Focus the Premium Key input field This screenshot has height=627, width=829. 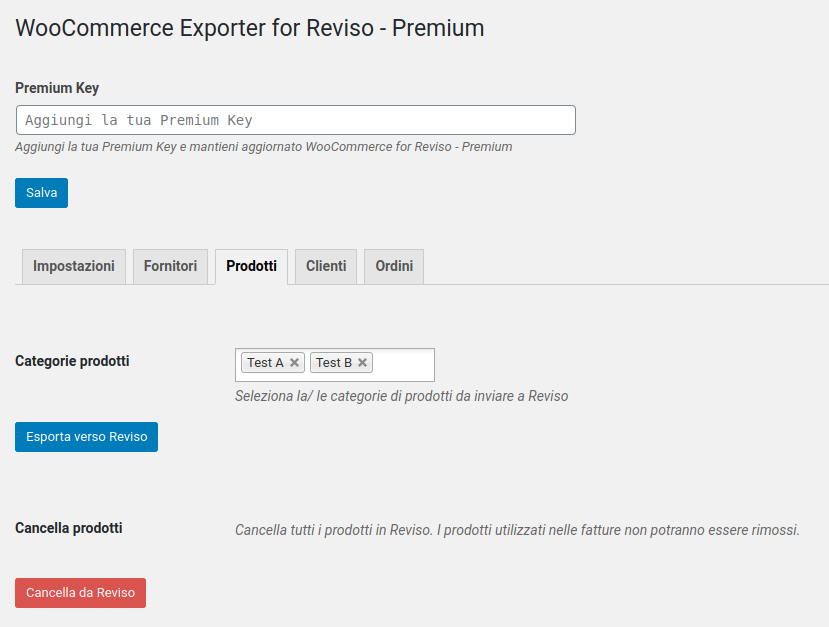click(x=296, y=120)
